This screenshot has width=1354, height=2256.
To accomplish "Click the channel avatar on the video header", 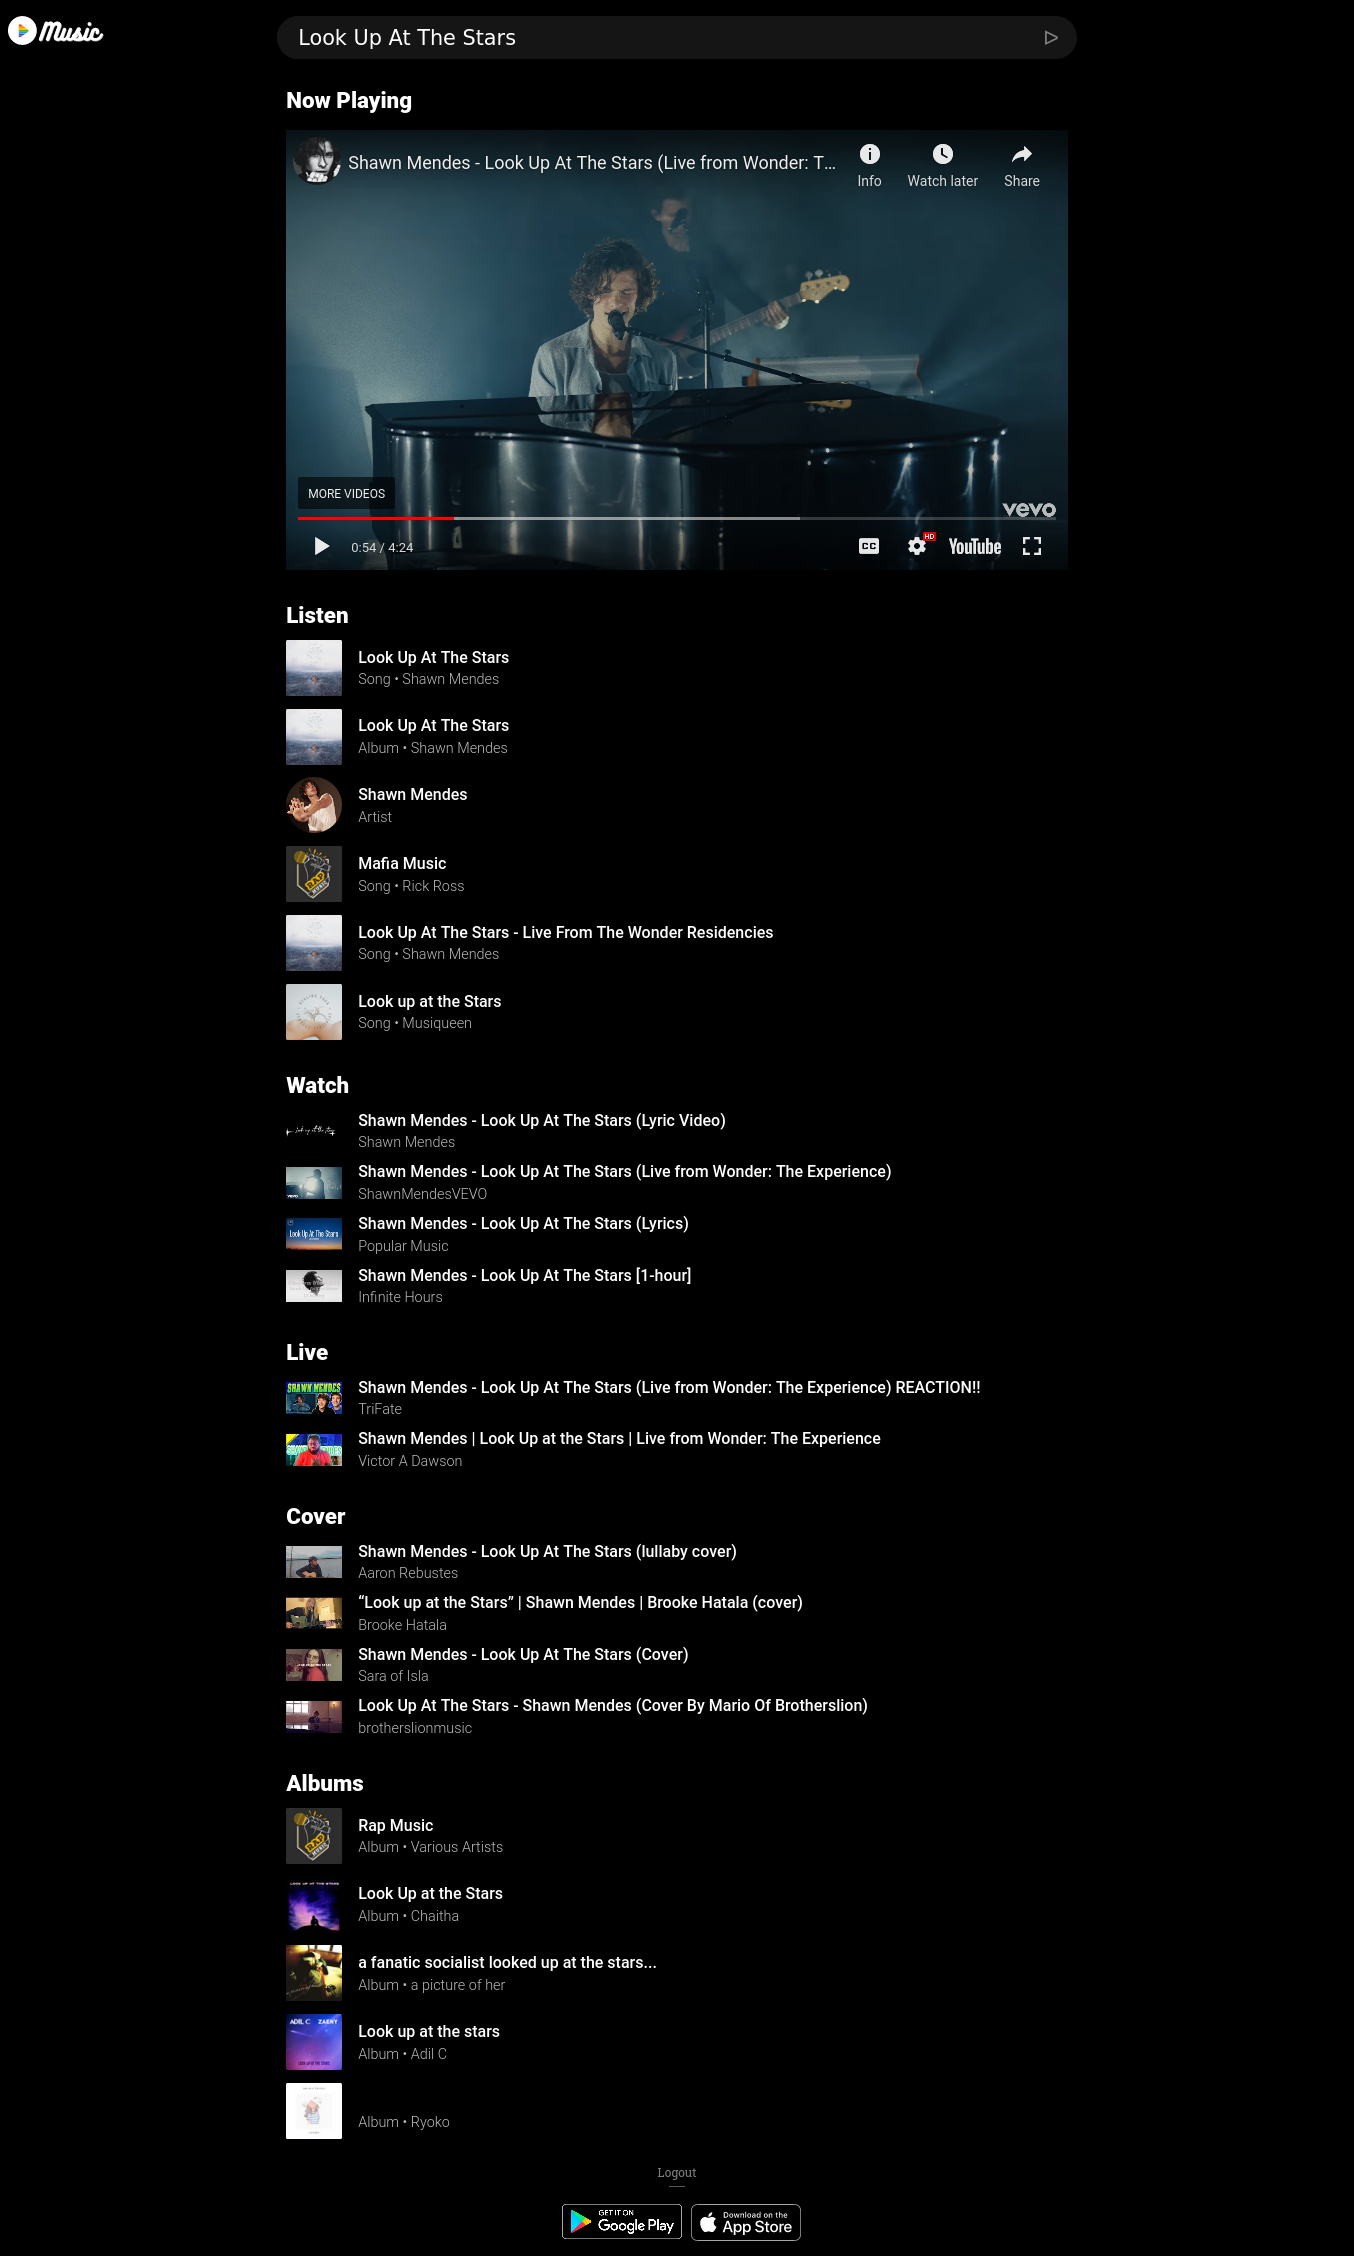I will pos(316,161).
